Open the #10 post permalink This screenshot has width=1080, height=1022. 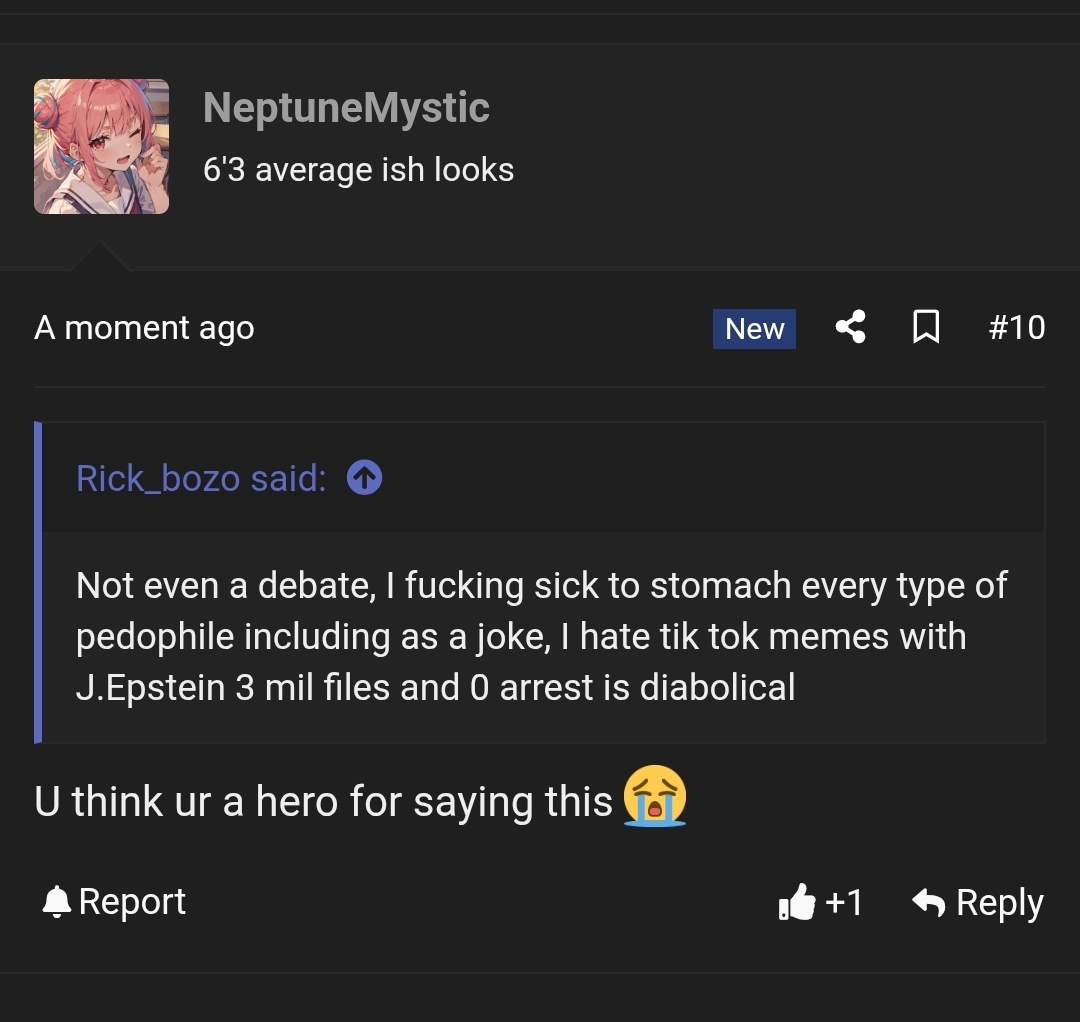click(x=1016, y=327)
